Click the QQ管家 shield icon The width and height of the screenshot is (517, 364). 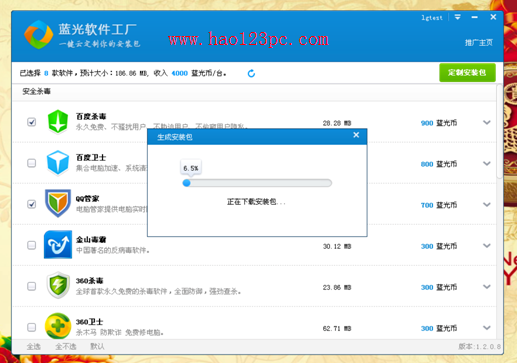coord(58,203)
